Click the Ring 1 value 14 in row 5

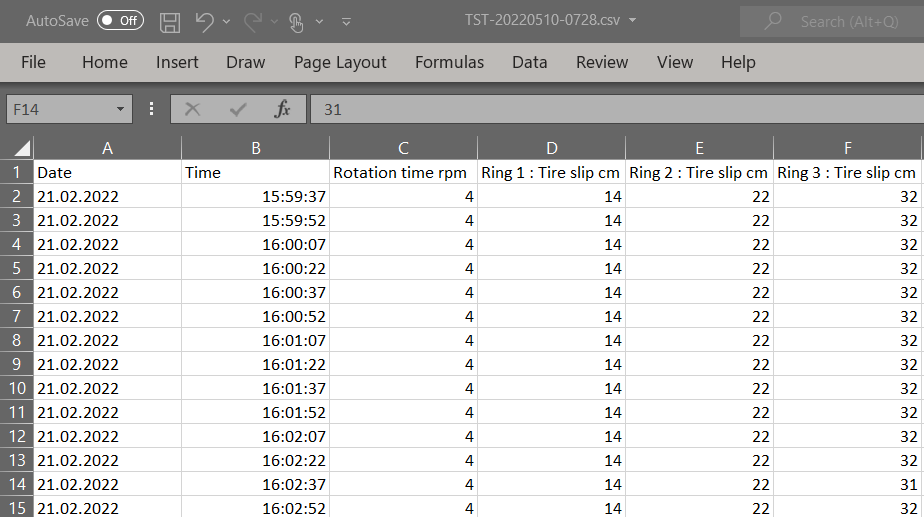(551, 268)
